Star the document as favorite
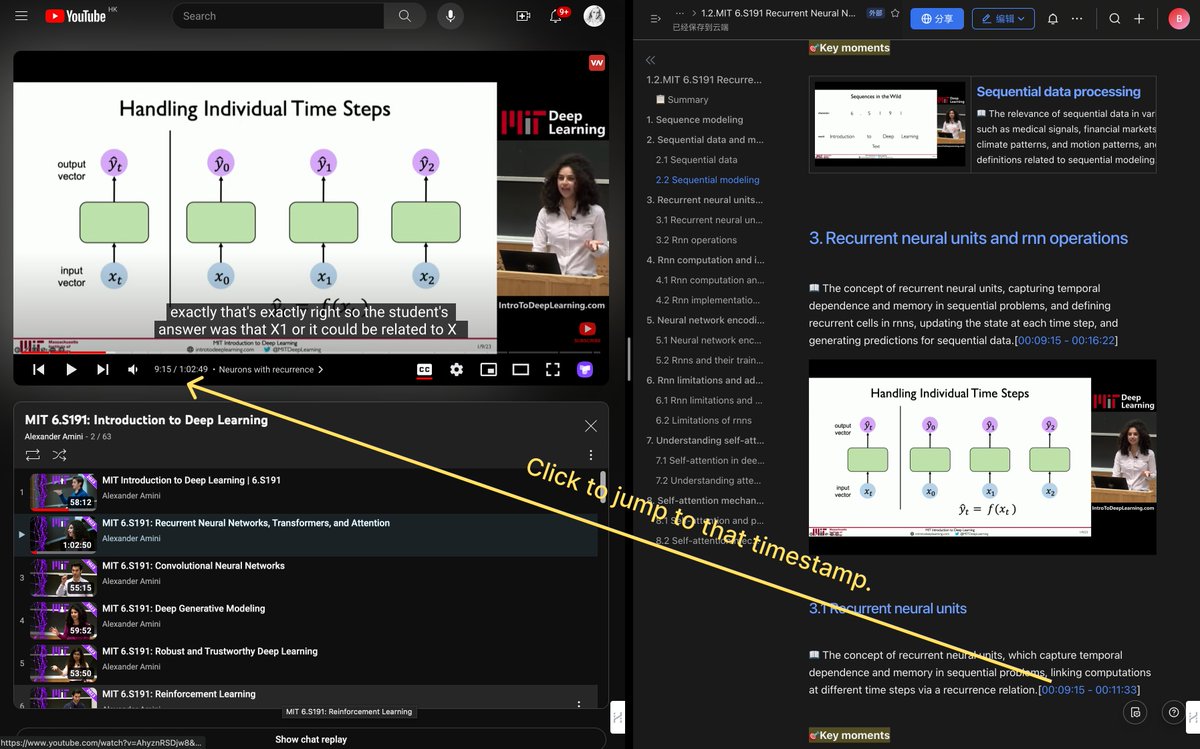Image resolution: width=1200 pixels, height=749 pixels. 895,14
